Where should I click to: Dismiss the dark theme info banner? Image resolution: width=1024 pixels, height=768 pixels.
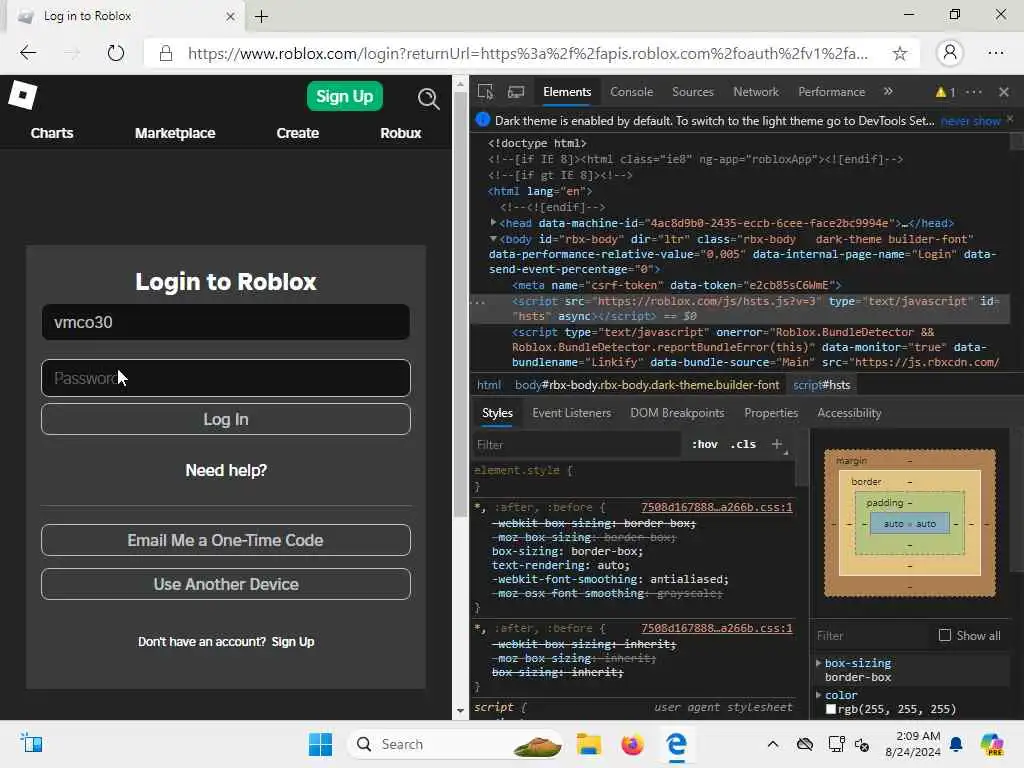[1010, 119]
